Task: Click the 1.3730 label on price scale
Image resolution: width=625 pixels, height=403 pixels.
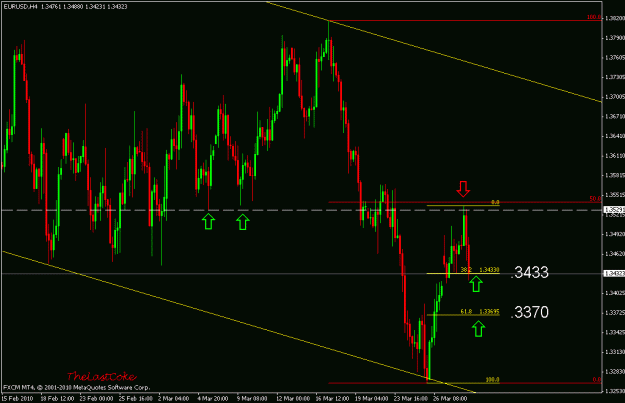Action: 615,77
